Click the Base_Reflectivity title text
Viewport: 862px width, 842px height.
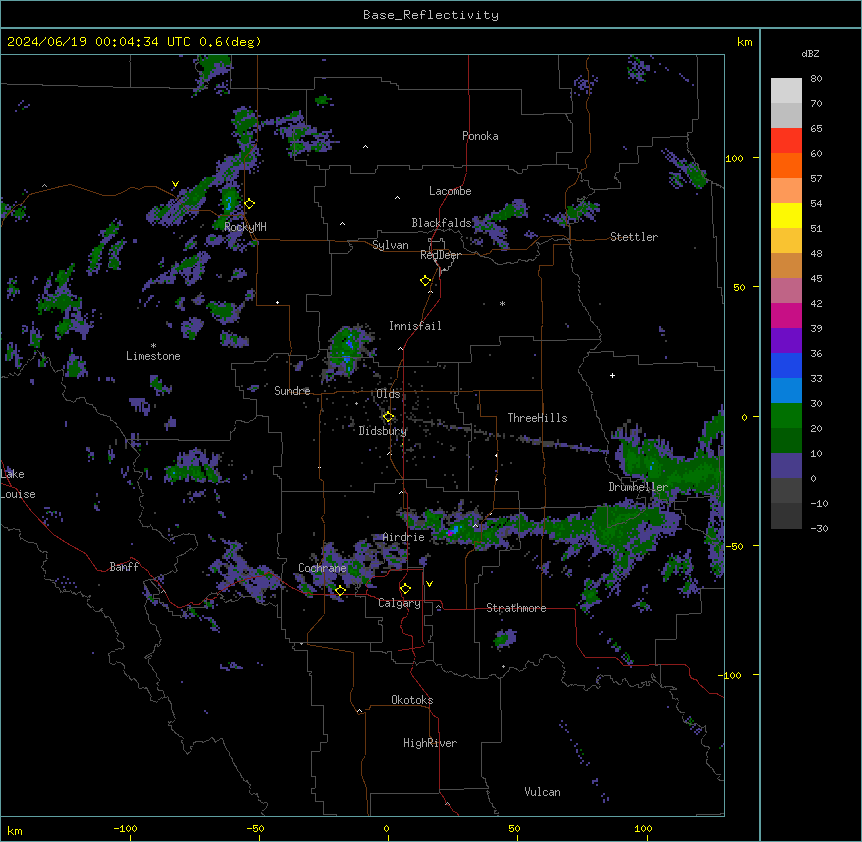click(x=430, y=15)
